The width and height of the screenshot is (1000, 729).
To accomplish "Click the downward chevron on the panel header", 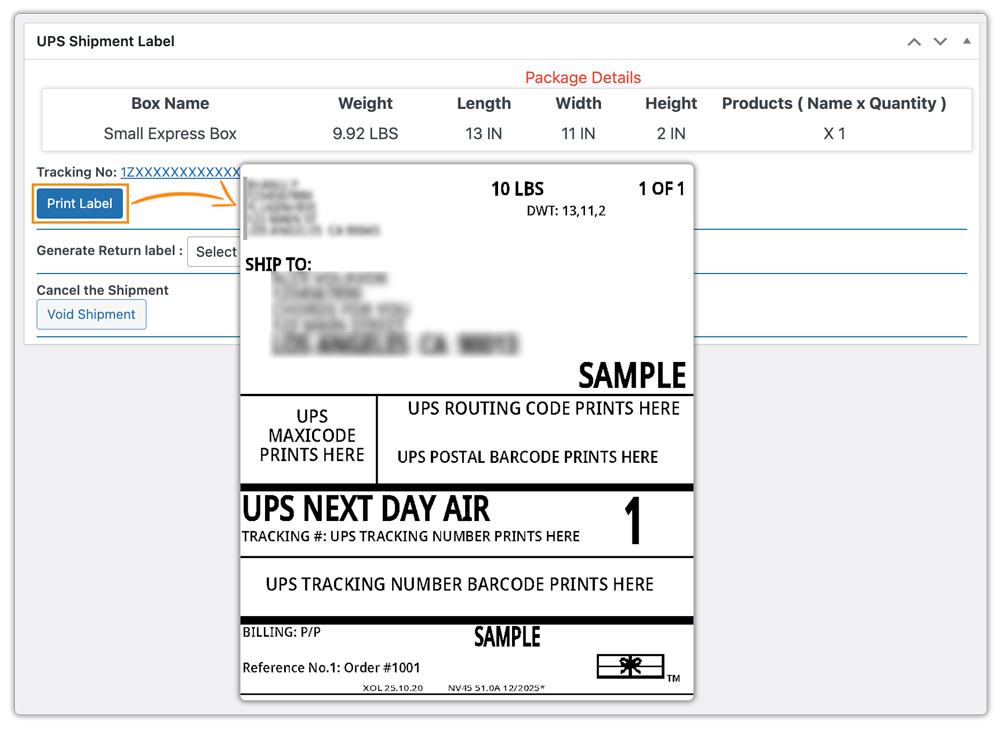I will [x=939, y=41].
